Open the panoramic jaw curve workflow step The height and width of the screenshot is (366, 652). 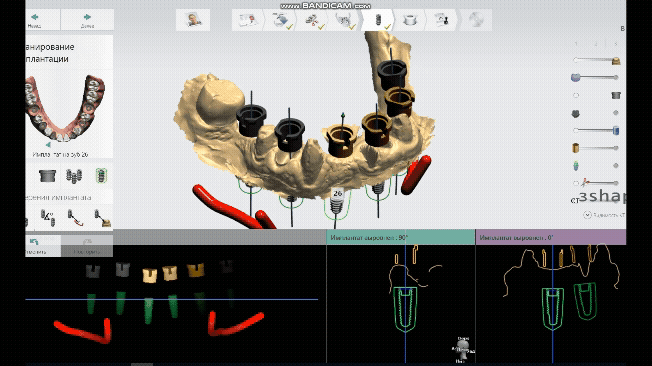click(x=345, y=20)
